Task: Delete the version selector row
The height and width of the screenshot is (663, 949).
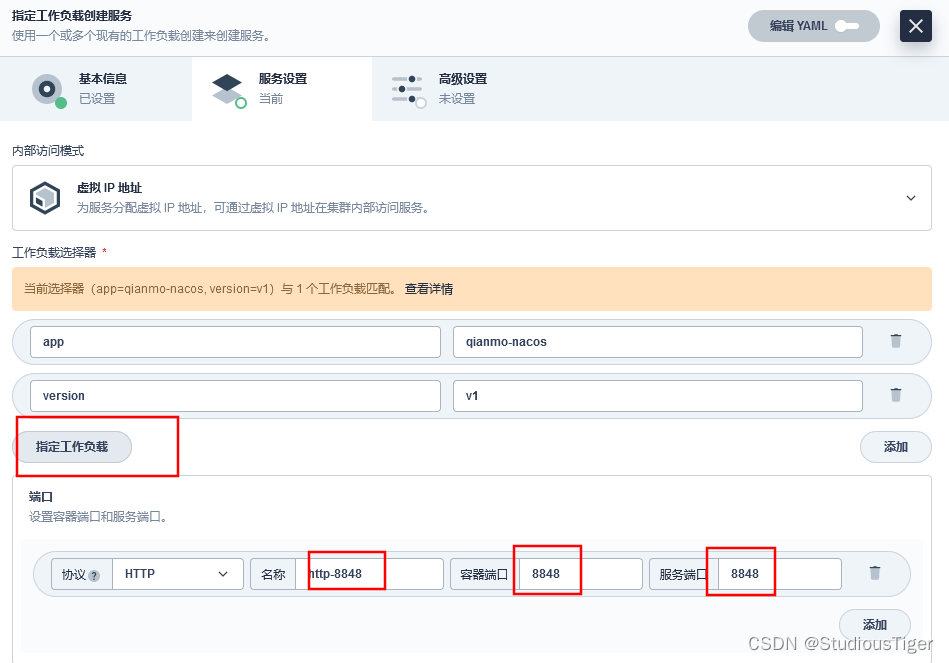Action: [896, 395]
